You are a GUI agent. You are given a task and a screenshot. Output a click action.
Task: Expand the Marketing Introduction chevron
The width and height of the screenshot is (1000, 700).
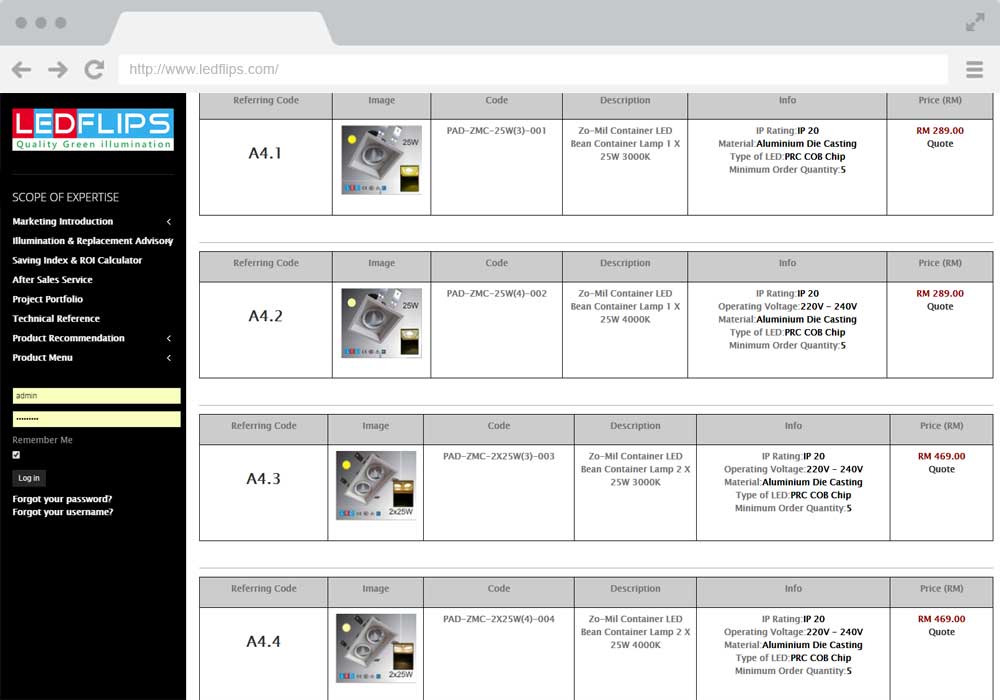169,222
